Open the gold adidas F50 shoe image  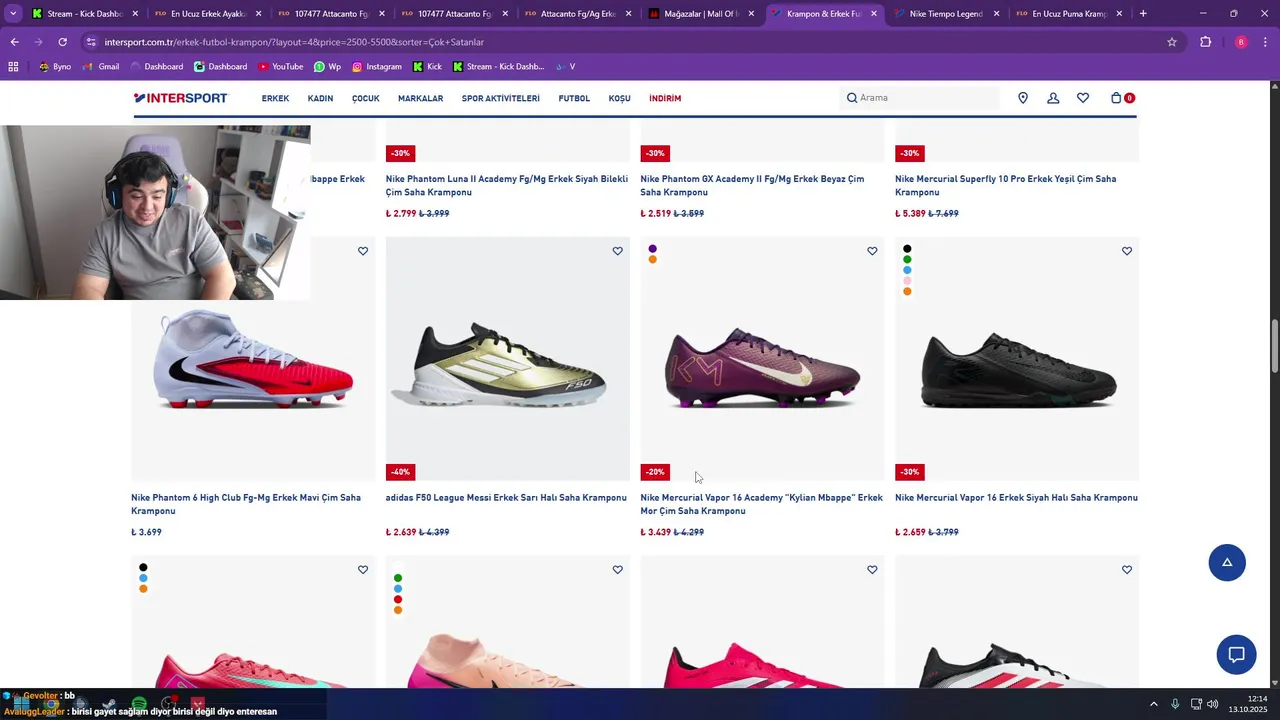[508, 359]
